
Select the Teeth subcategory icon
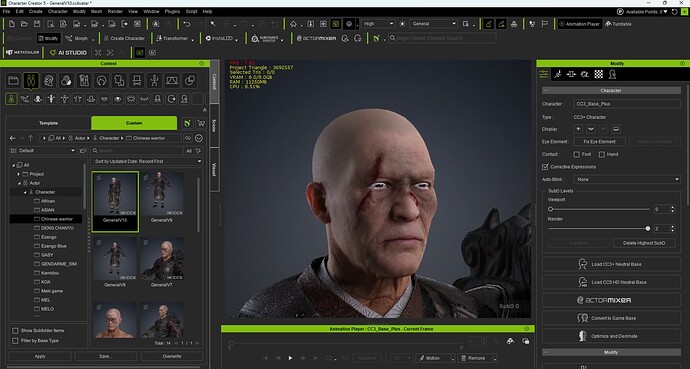point(104,99)
